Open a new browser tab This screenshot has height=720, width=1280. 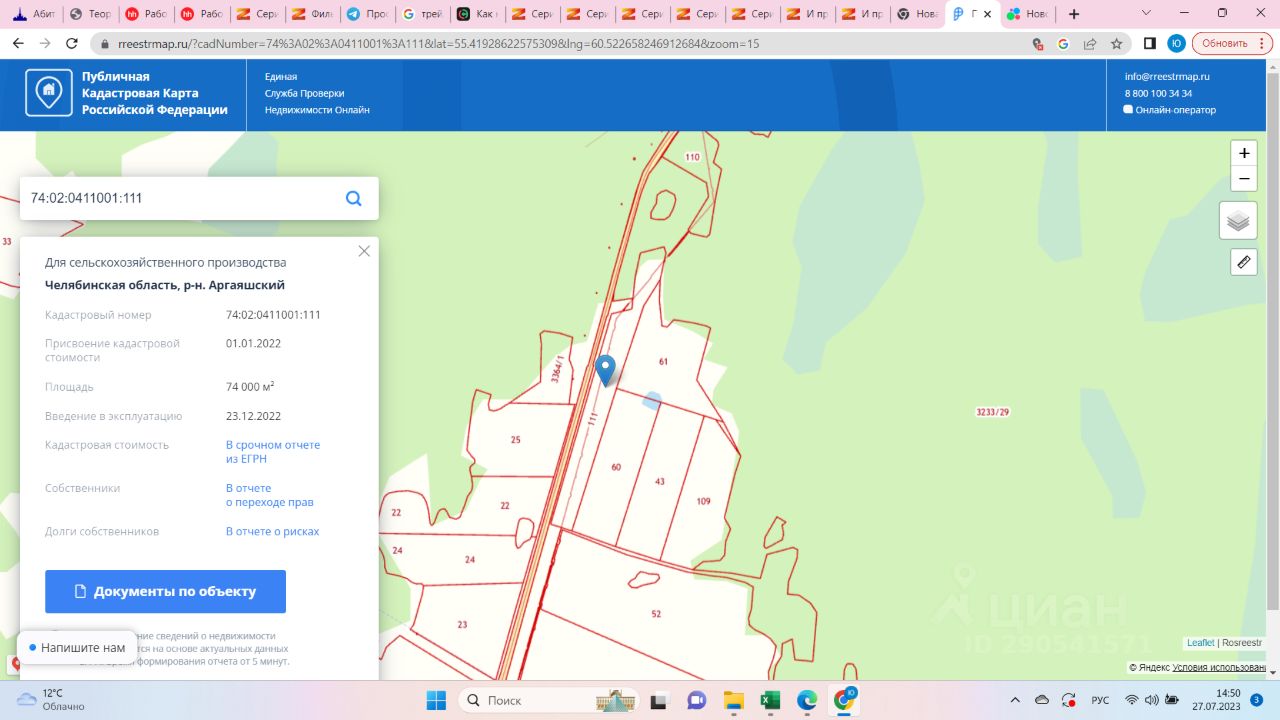coord(1074,14)
